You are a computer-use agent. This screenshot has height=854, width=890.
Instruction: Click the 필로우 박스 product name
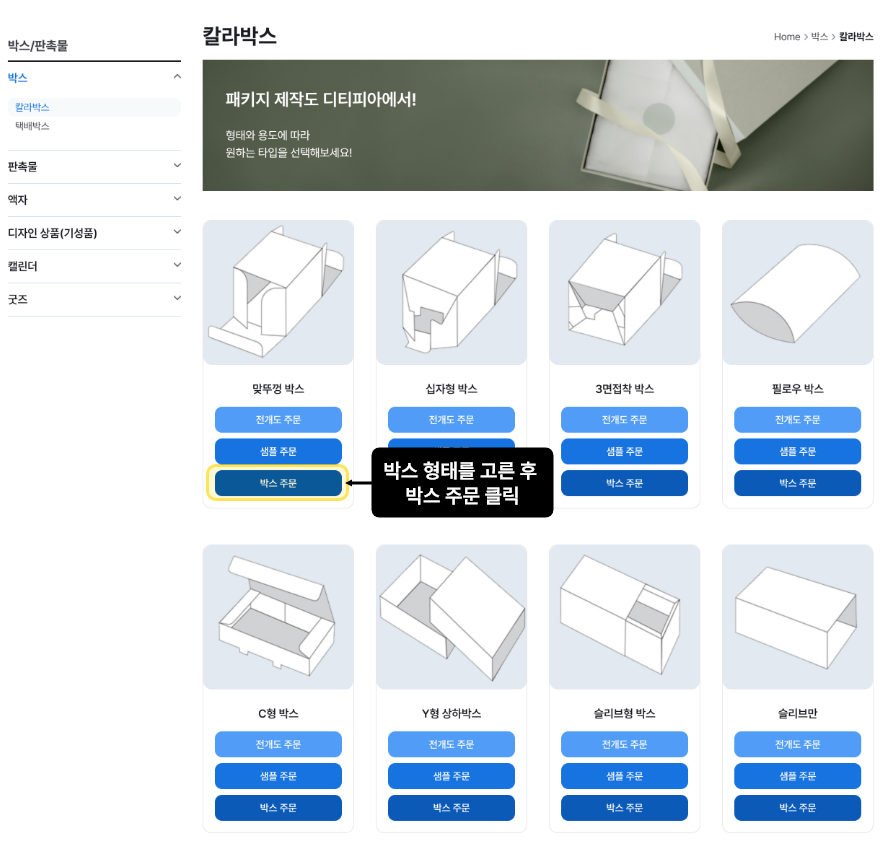pyautogui.click(x=797, y=389)
